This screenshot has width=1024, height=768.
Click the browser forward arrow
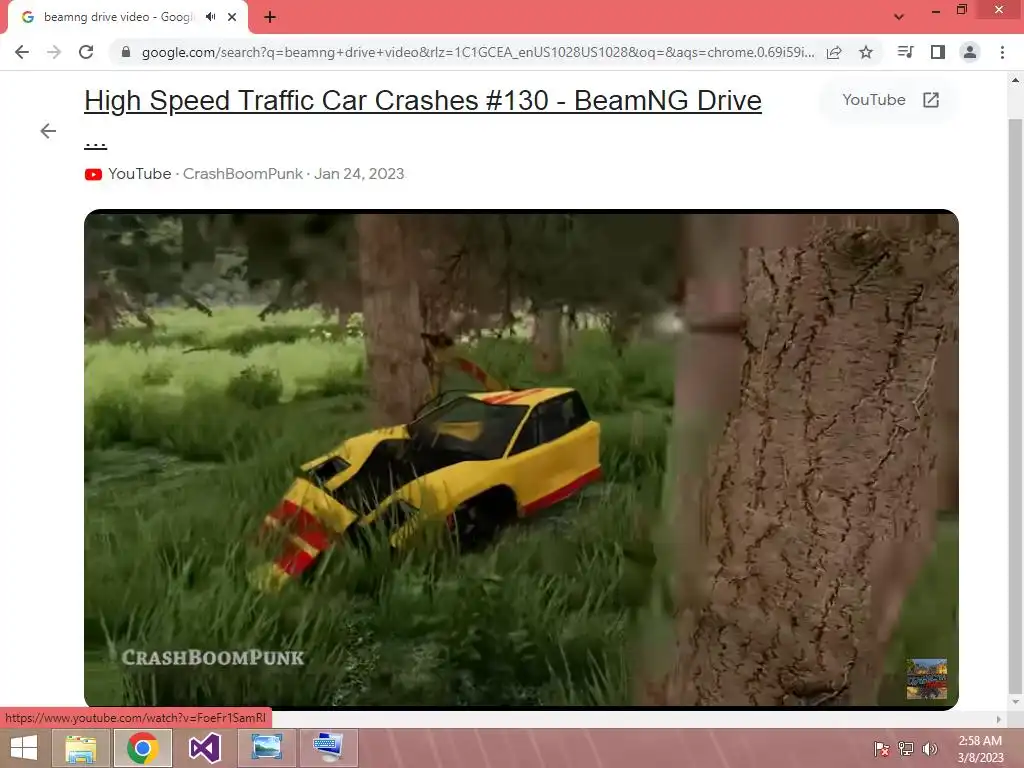point(54,52)
